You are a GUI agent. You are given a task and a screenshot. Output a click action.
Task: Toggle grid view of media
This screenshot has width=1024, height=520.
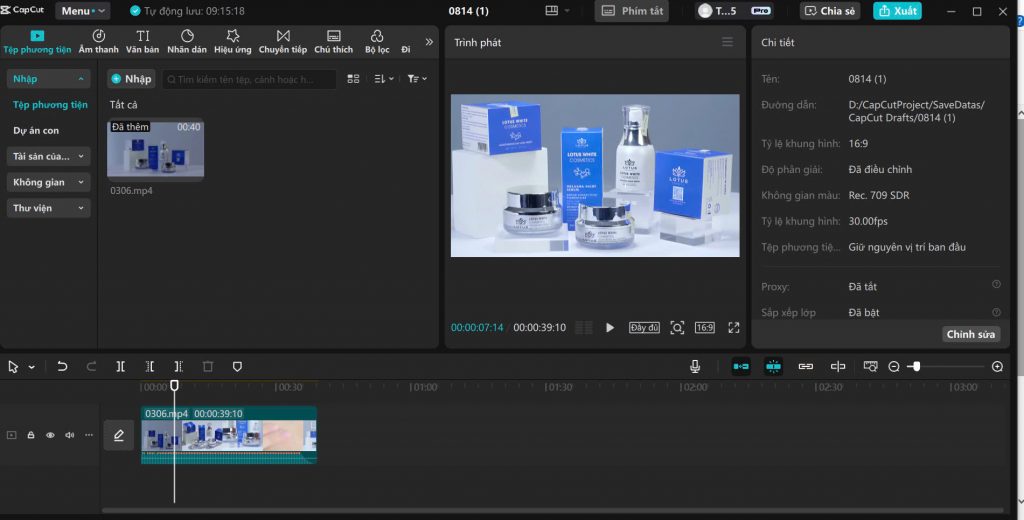(x=353, y=78)
